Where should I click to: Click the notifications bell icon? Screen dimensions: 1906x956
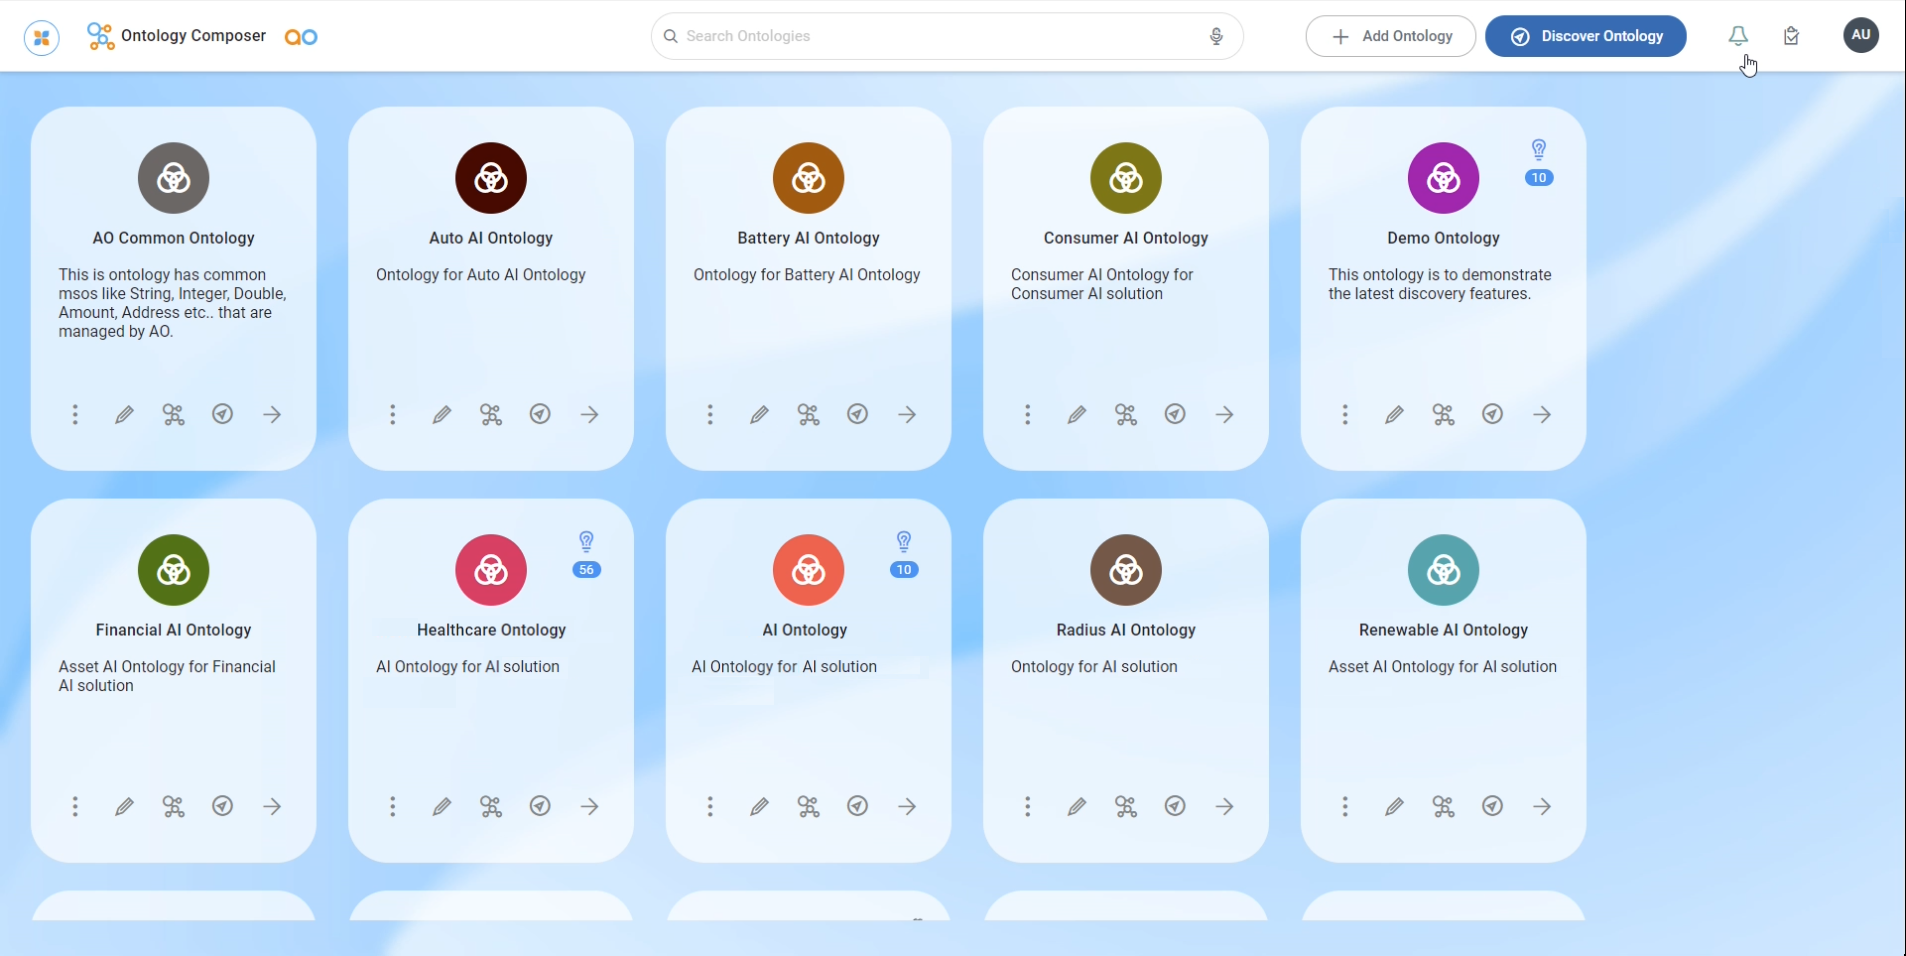(1738, 36)
